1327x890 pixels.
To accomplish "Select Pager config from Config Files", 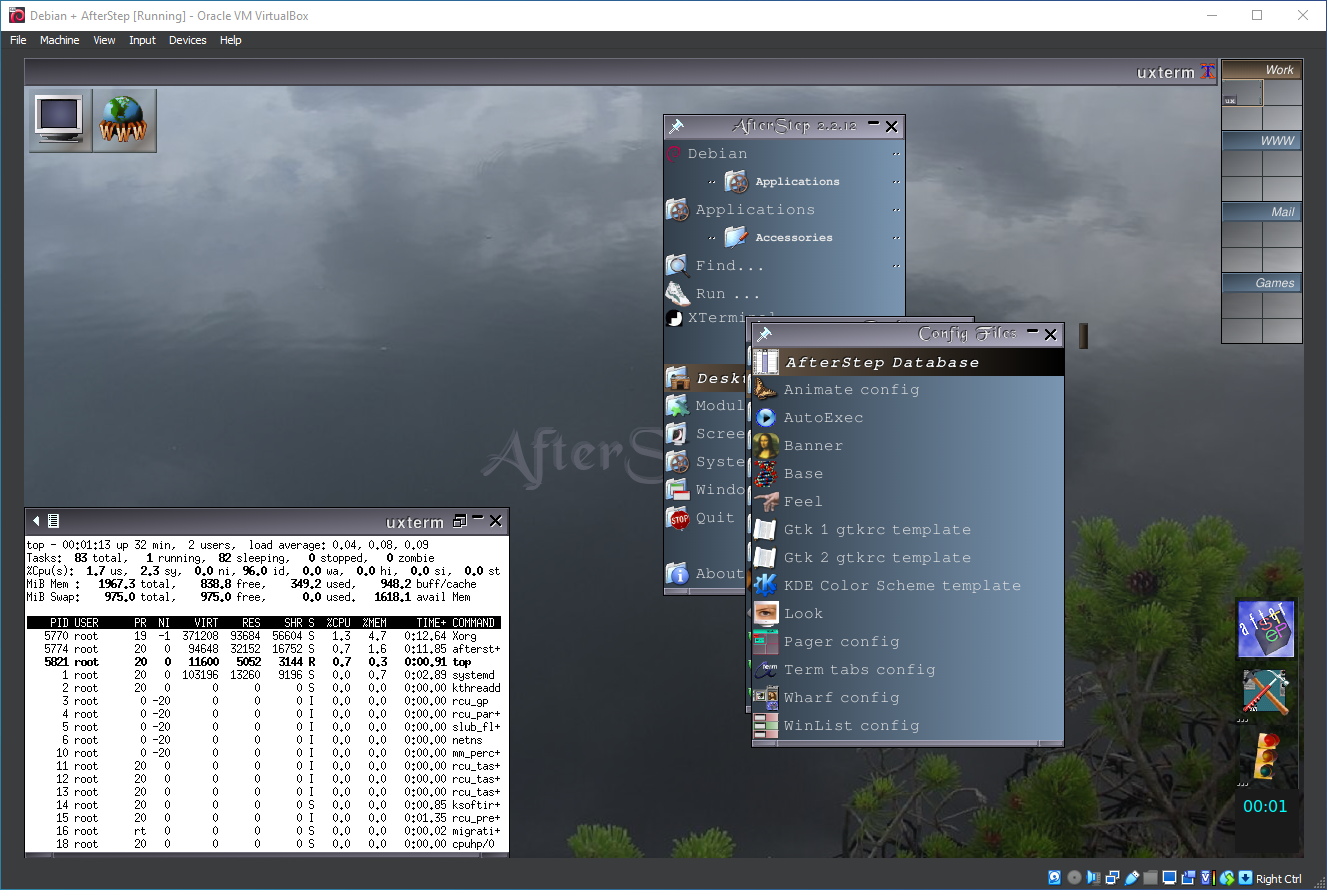I will point(841,642).
